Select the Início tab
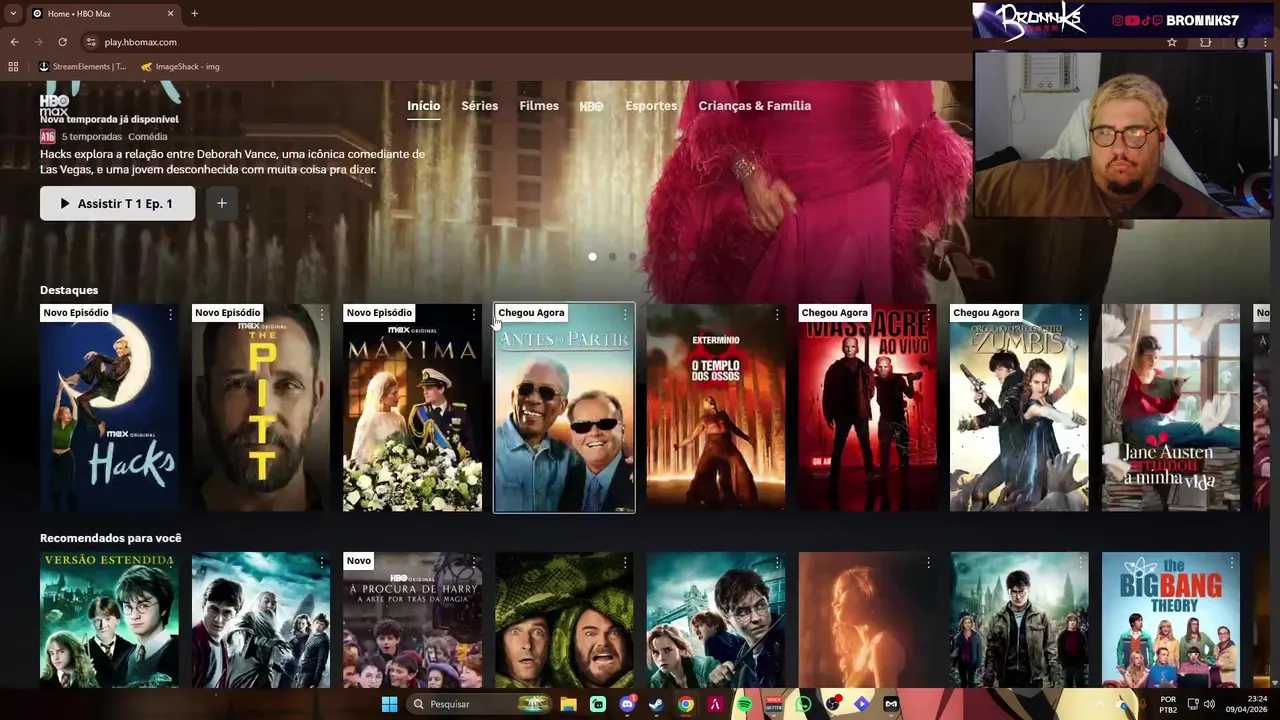 click(423, 106)
